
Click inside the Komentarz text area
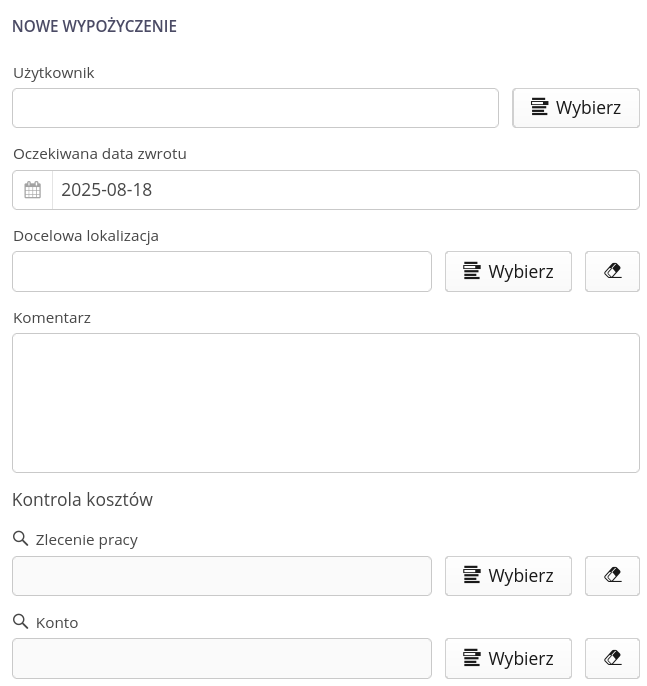pyautogui.click(x=325, y=402)
